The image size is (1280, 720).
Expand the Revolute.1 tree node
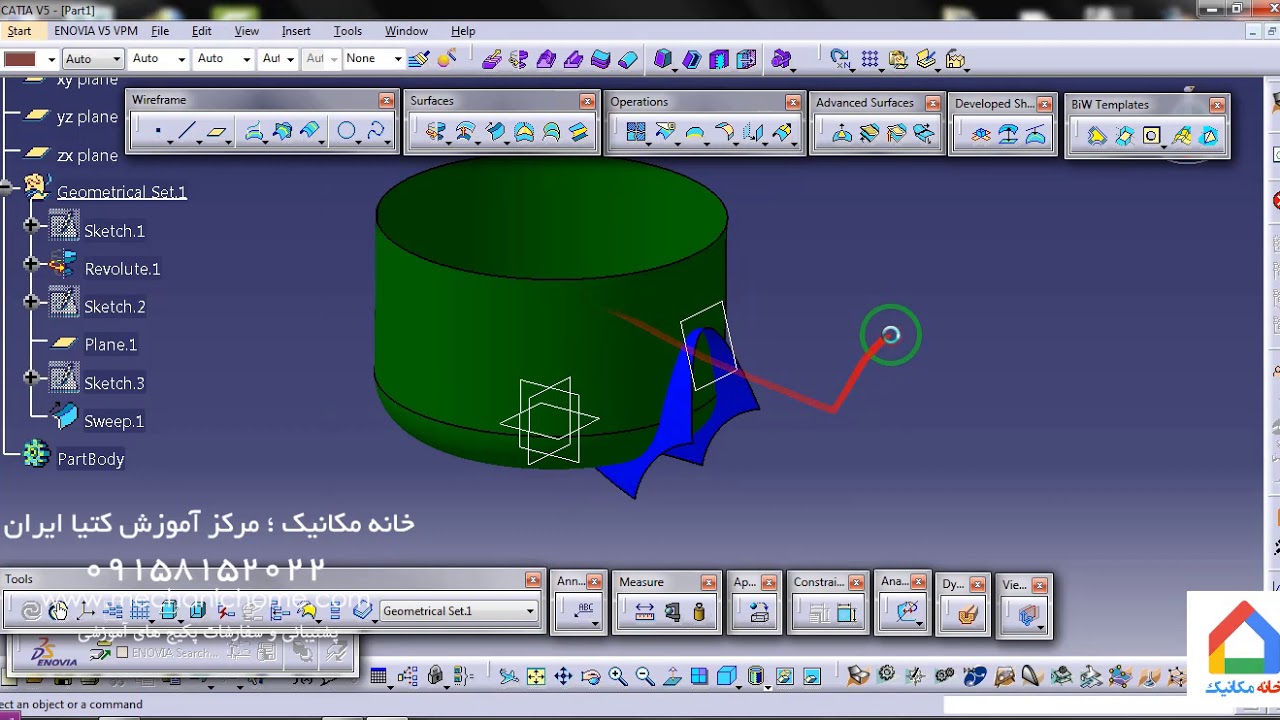[31, 263]
